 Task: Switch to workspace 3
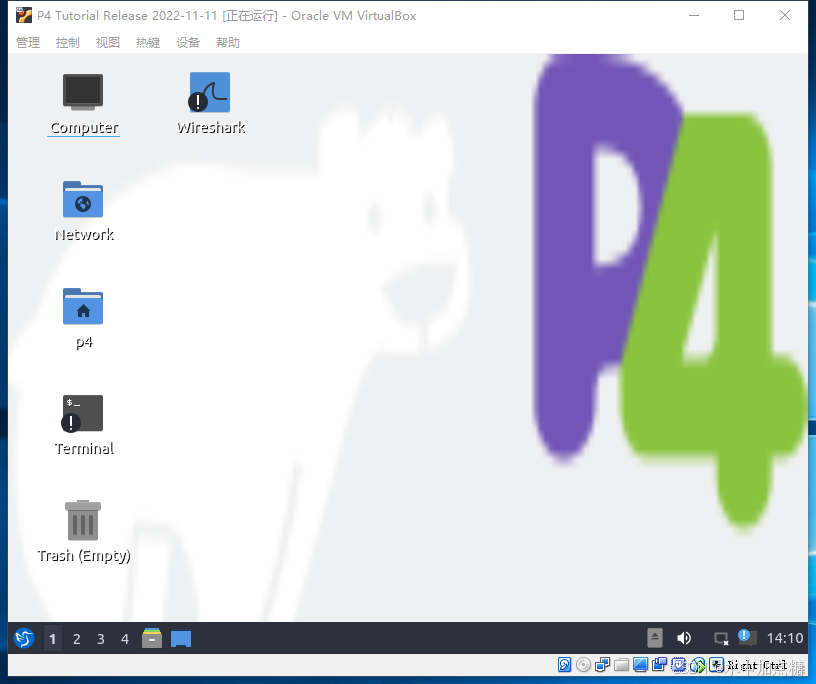(100, 639)
